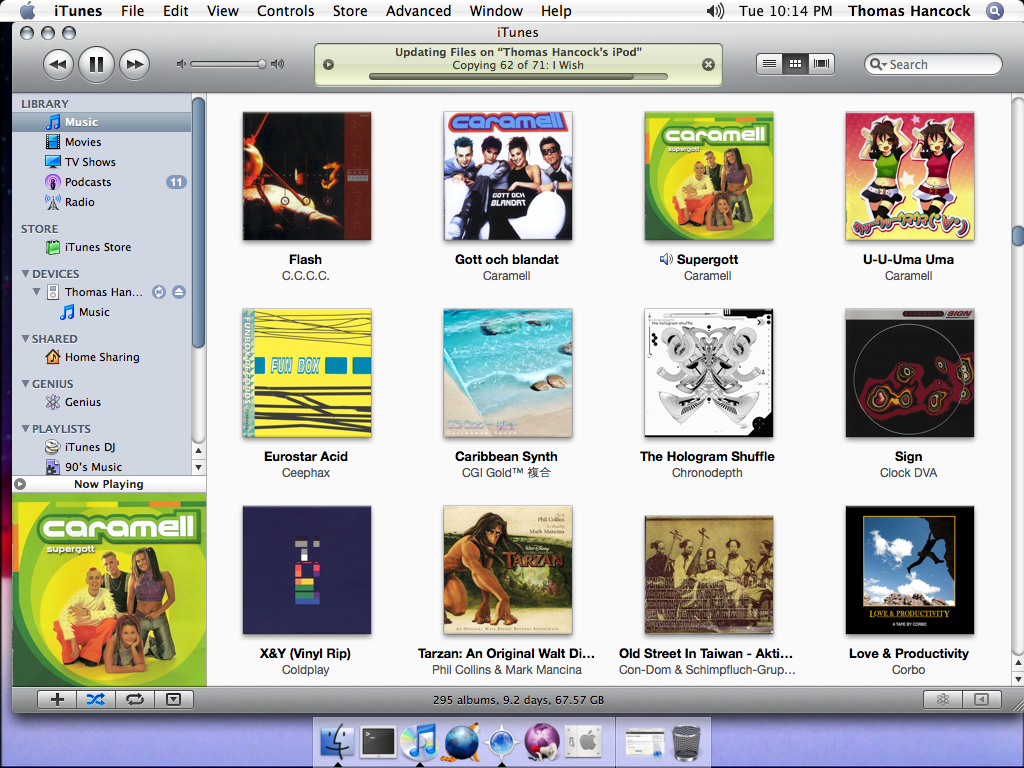This screenshot has height=768, width=1024.
Task: Skip to next track button
Action: (x=135, y=64)
